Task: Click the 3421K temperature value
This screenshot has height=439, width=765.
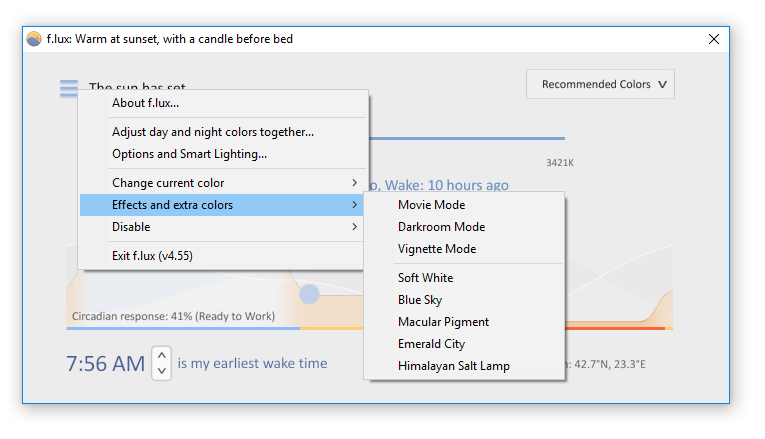Action: point(560,163)
